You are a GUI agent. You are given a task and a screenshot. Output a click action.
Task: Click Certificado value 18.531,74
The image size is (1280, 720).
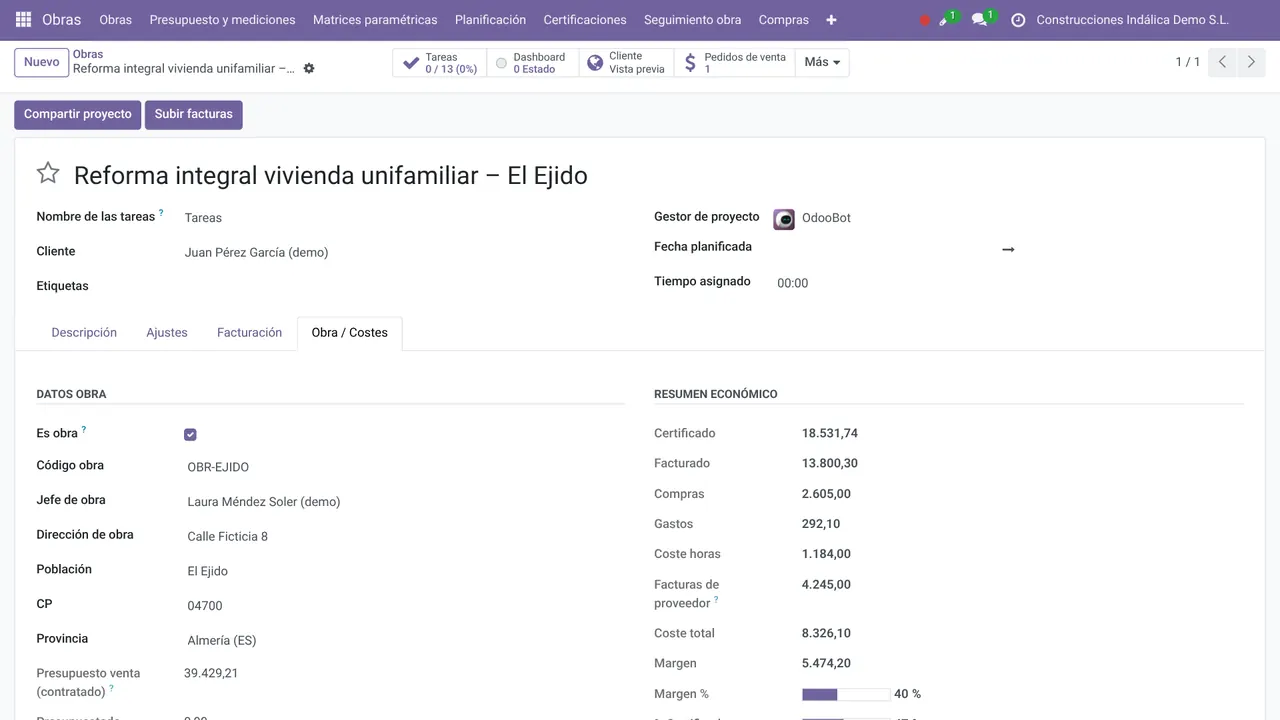830,434
